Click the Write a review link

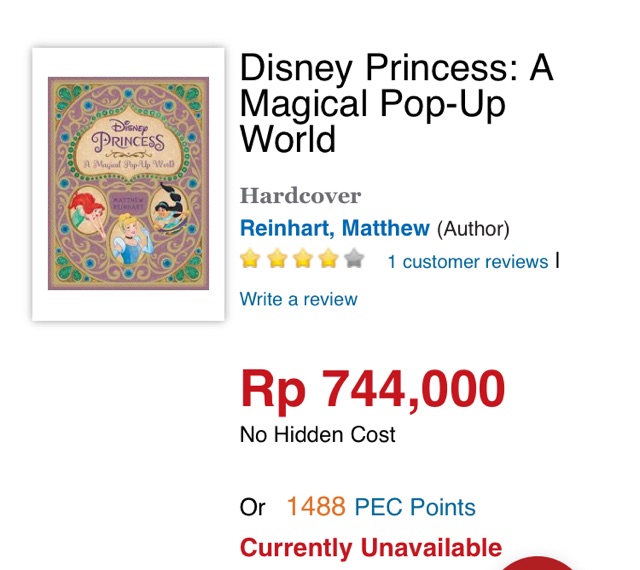298,299
